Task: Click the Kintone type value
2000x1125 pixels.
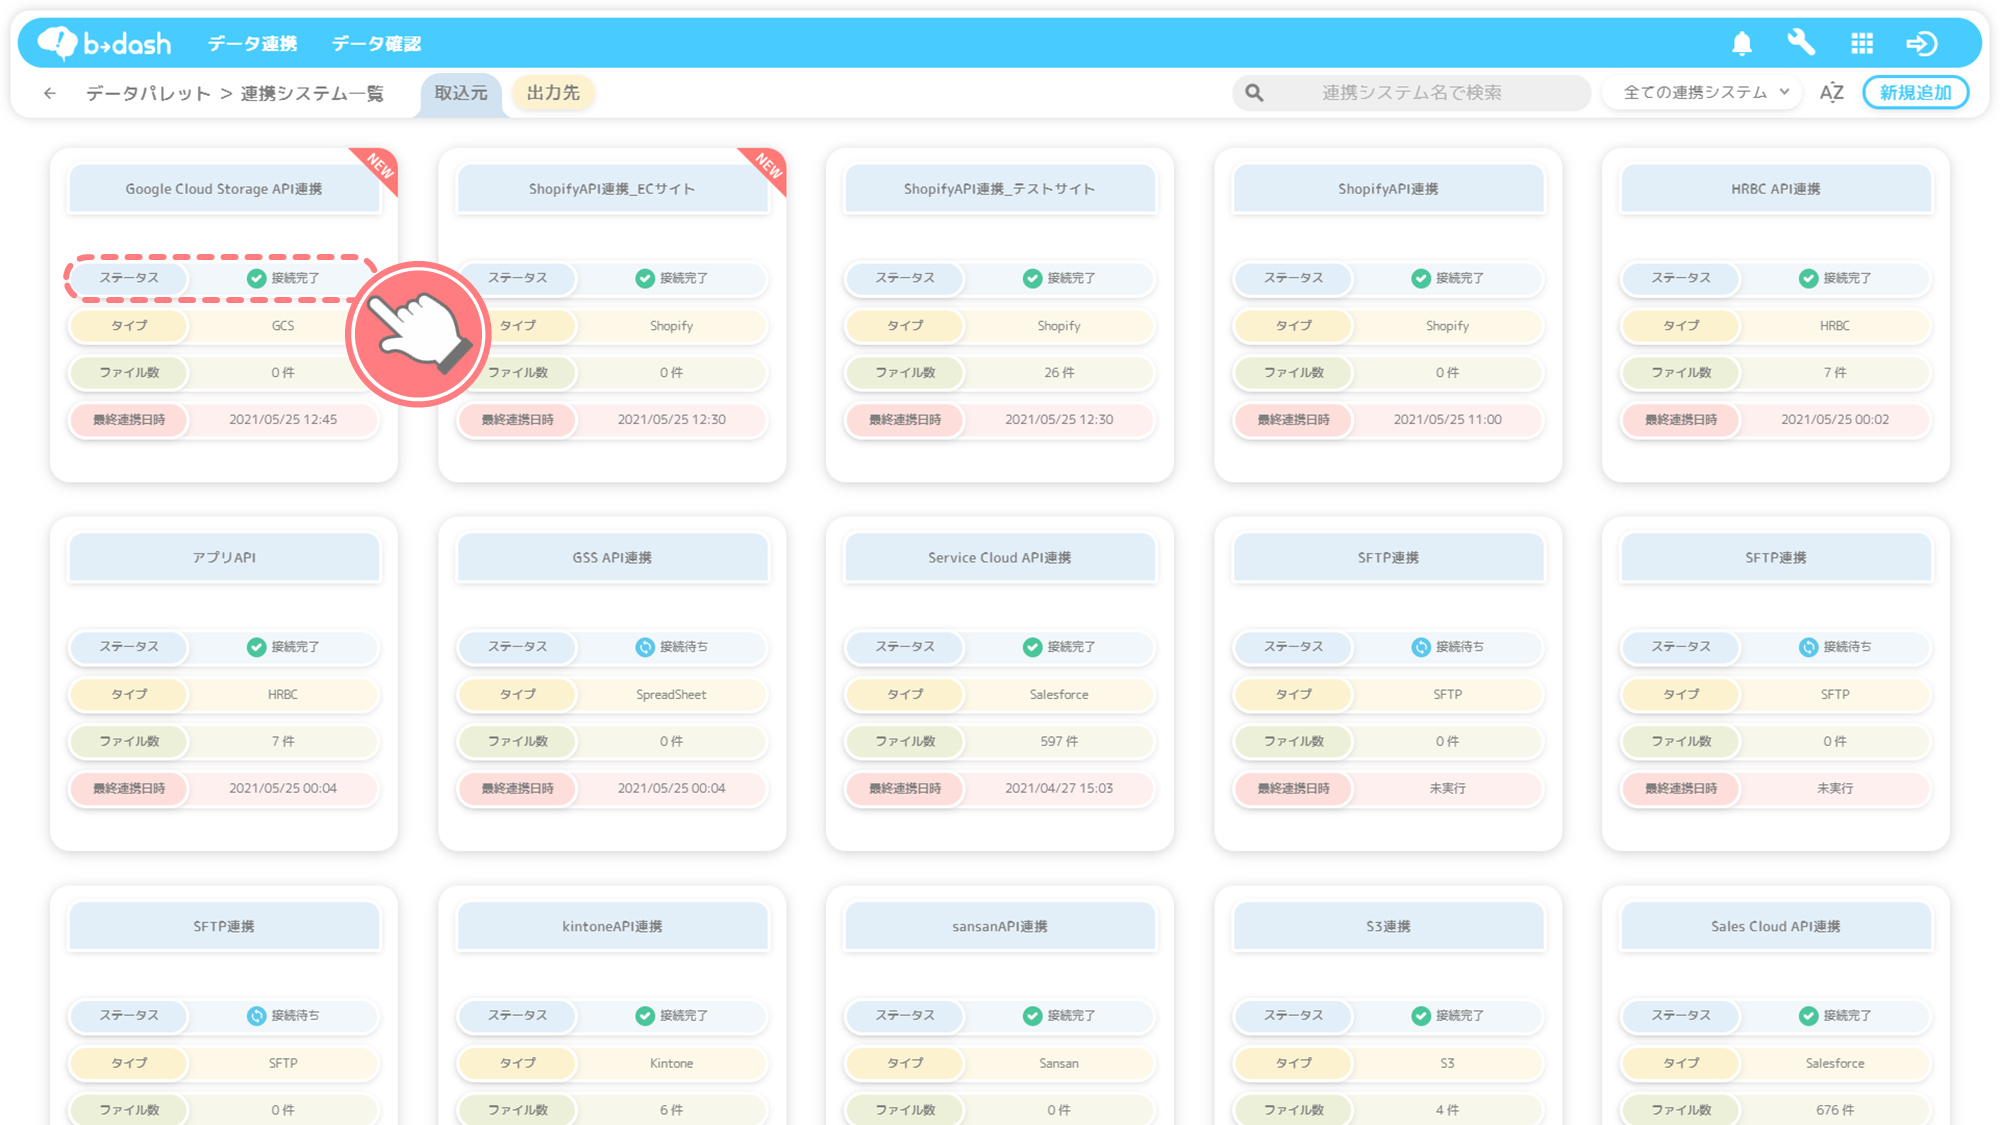Action: point(671,1063)
